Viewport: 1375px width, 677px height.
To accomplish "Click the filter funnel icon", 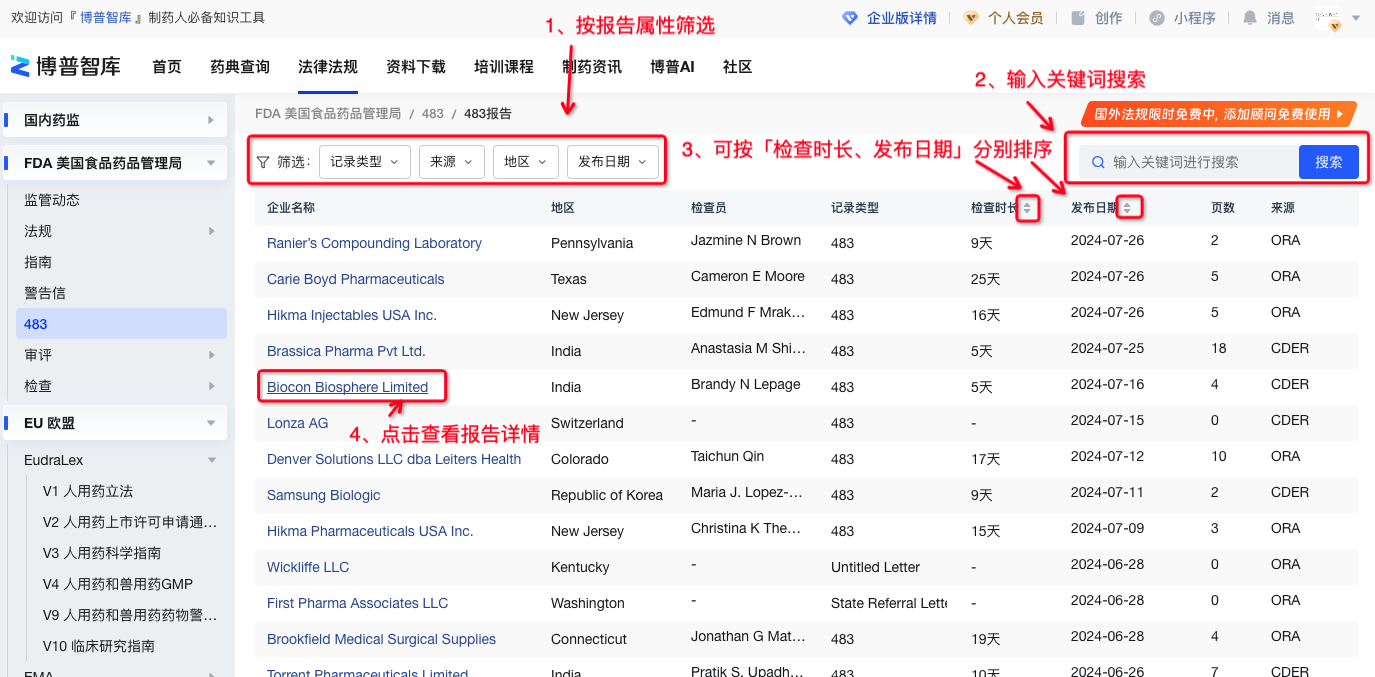I will 263,162.
